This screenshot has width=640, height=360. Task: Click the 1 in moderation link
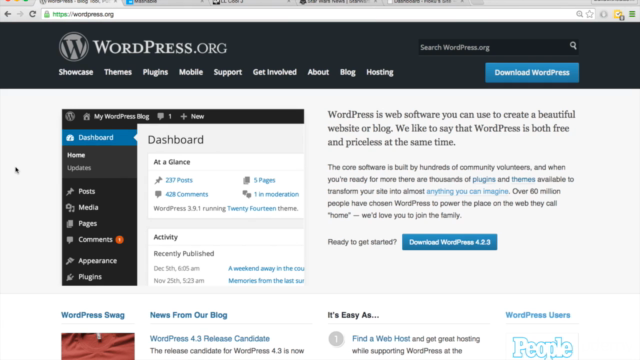coord(276,194)
